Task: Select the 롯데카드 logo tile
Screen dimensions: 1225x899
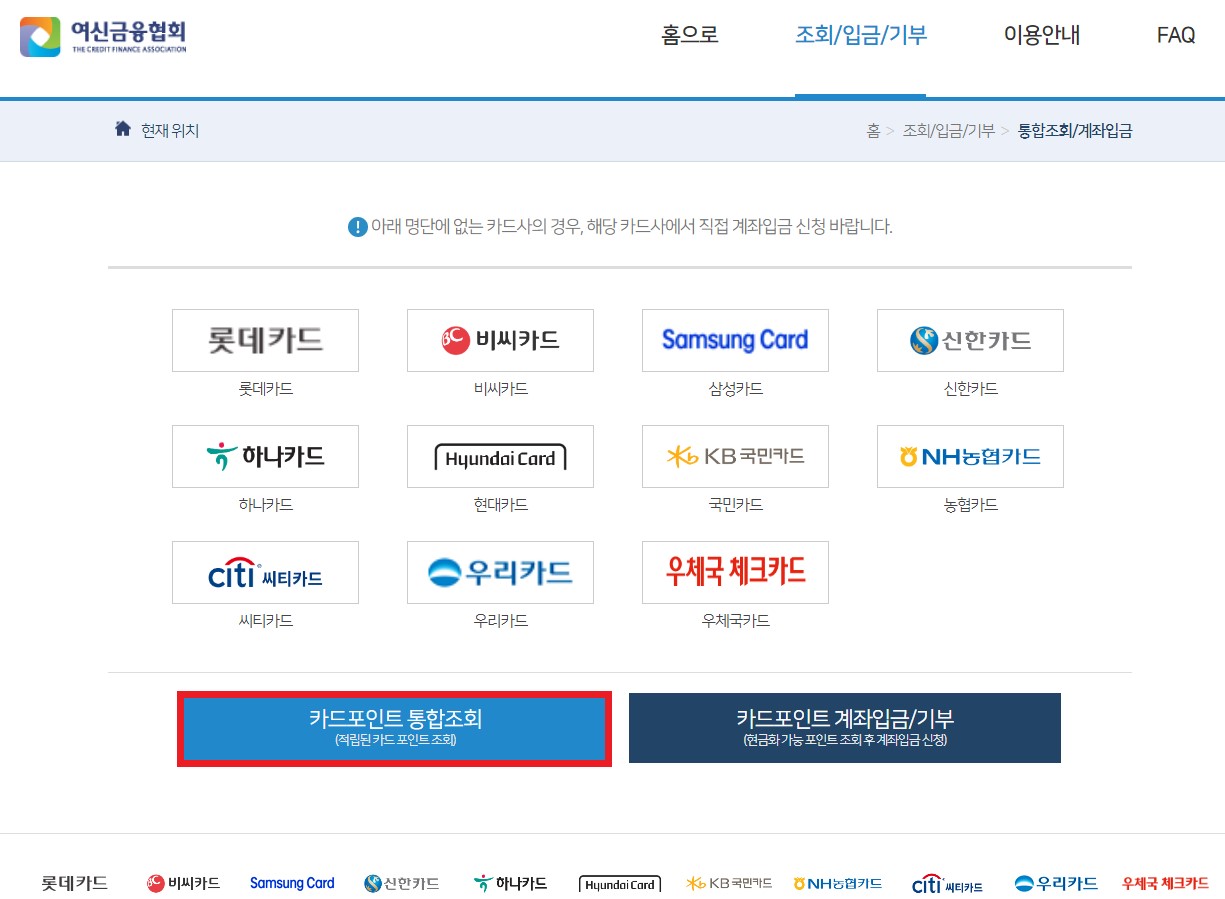Action: pyautogui.click(x=265, y=340)
